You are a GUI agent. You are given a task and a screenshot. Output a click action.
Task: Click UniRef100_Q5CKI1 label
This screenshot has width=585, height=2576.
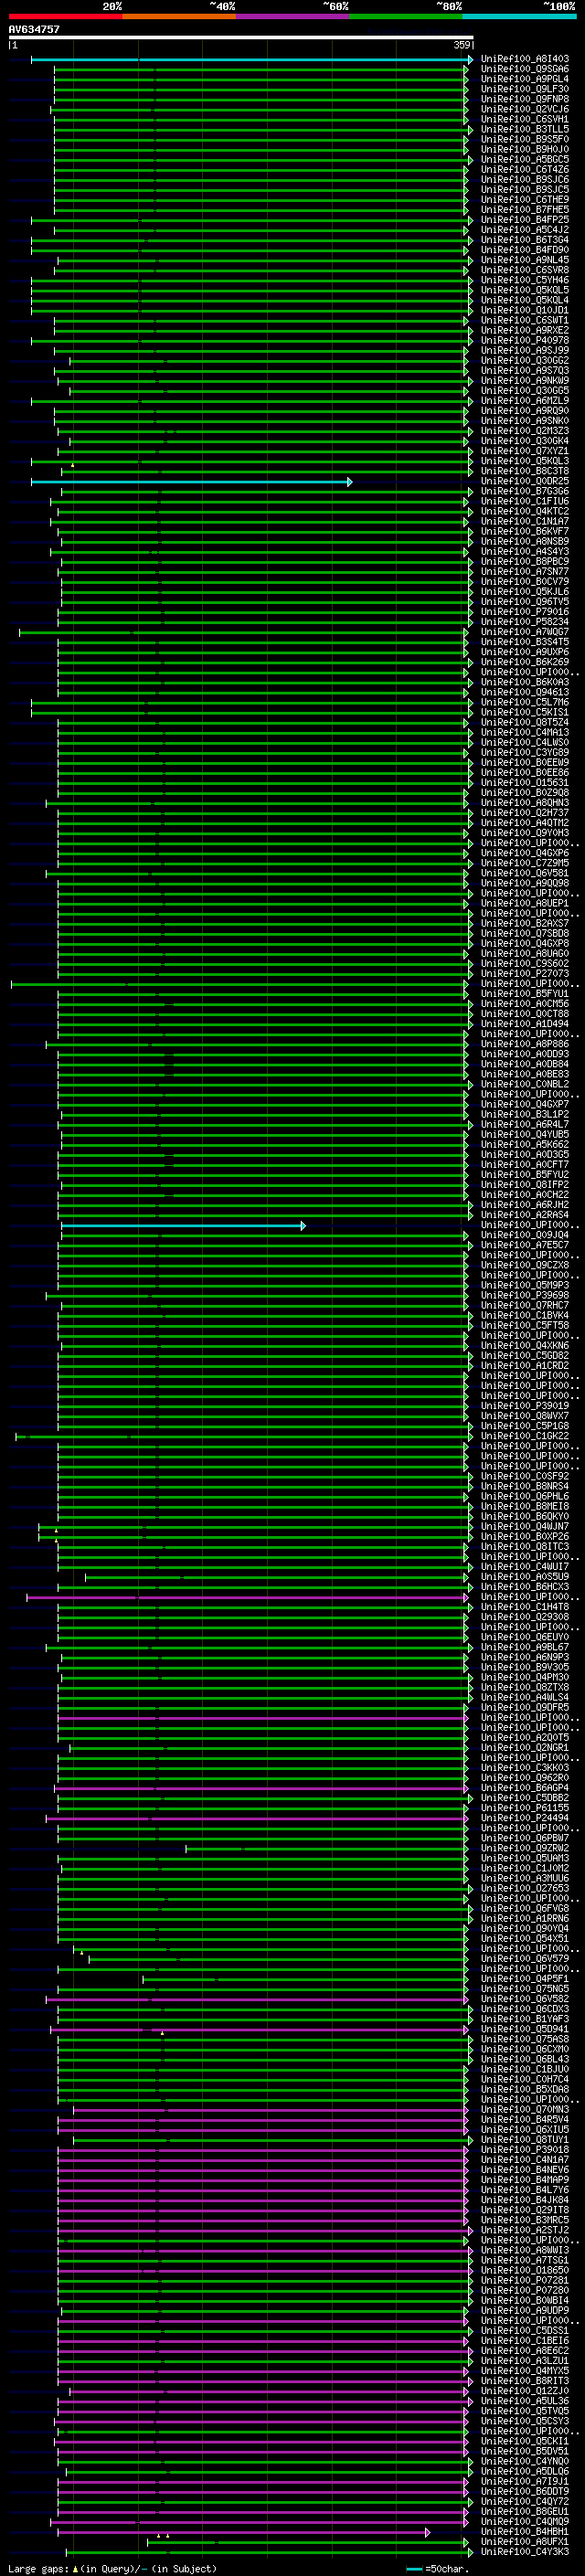[x=525, y=2441]
